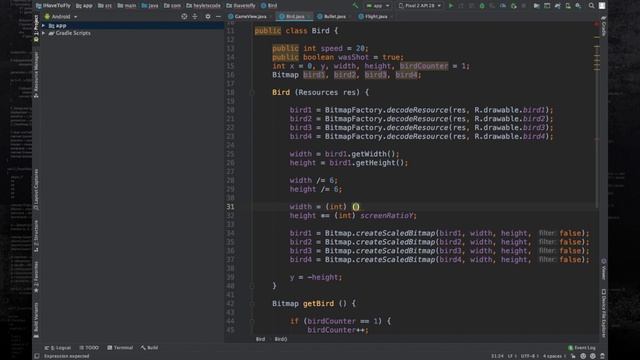Click the ihavetofly package breadcrumb
This screenshot has width=640, height=360.
coord(241,6)
